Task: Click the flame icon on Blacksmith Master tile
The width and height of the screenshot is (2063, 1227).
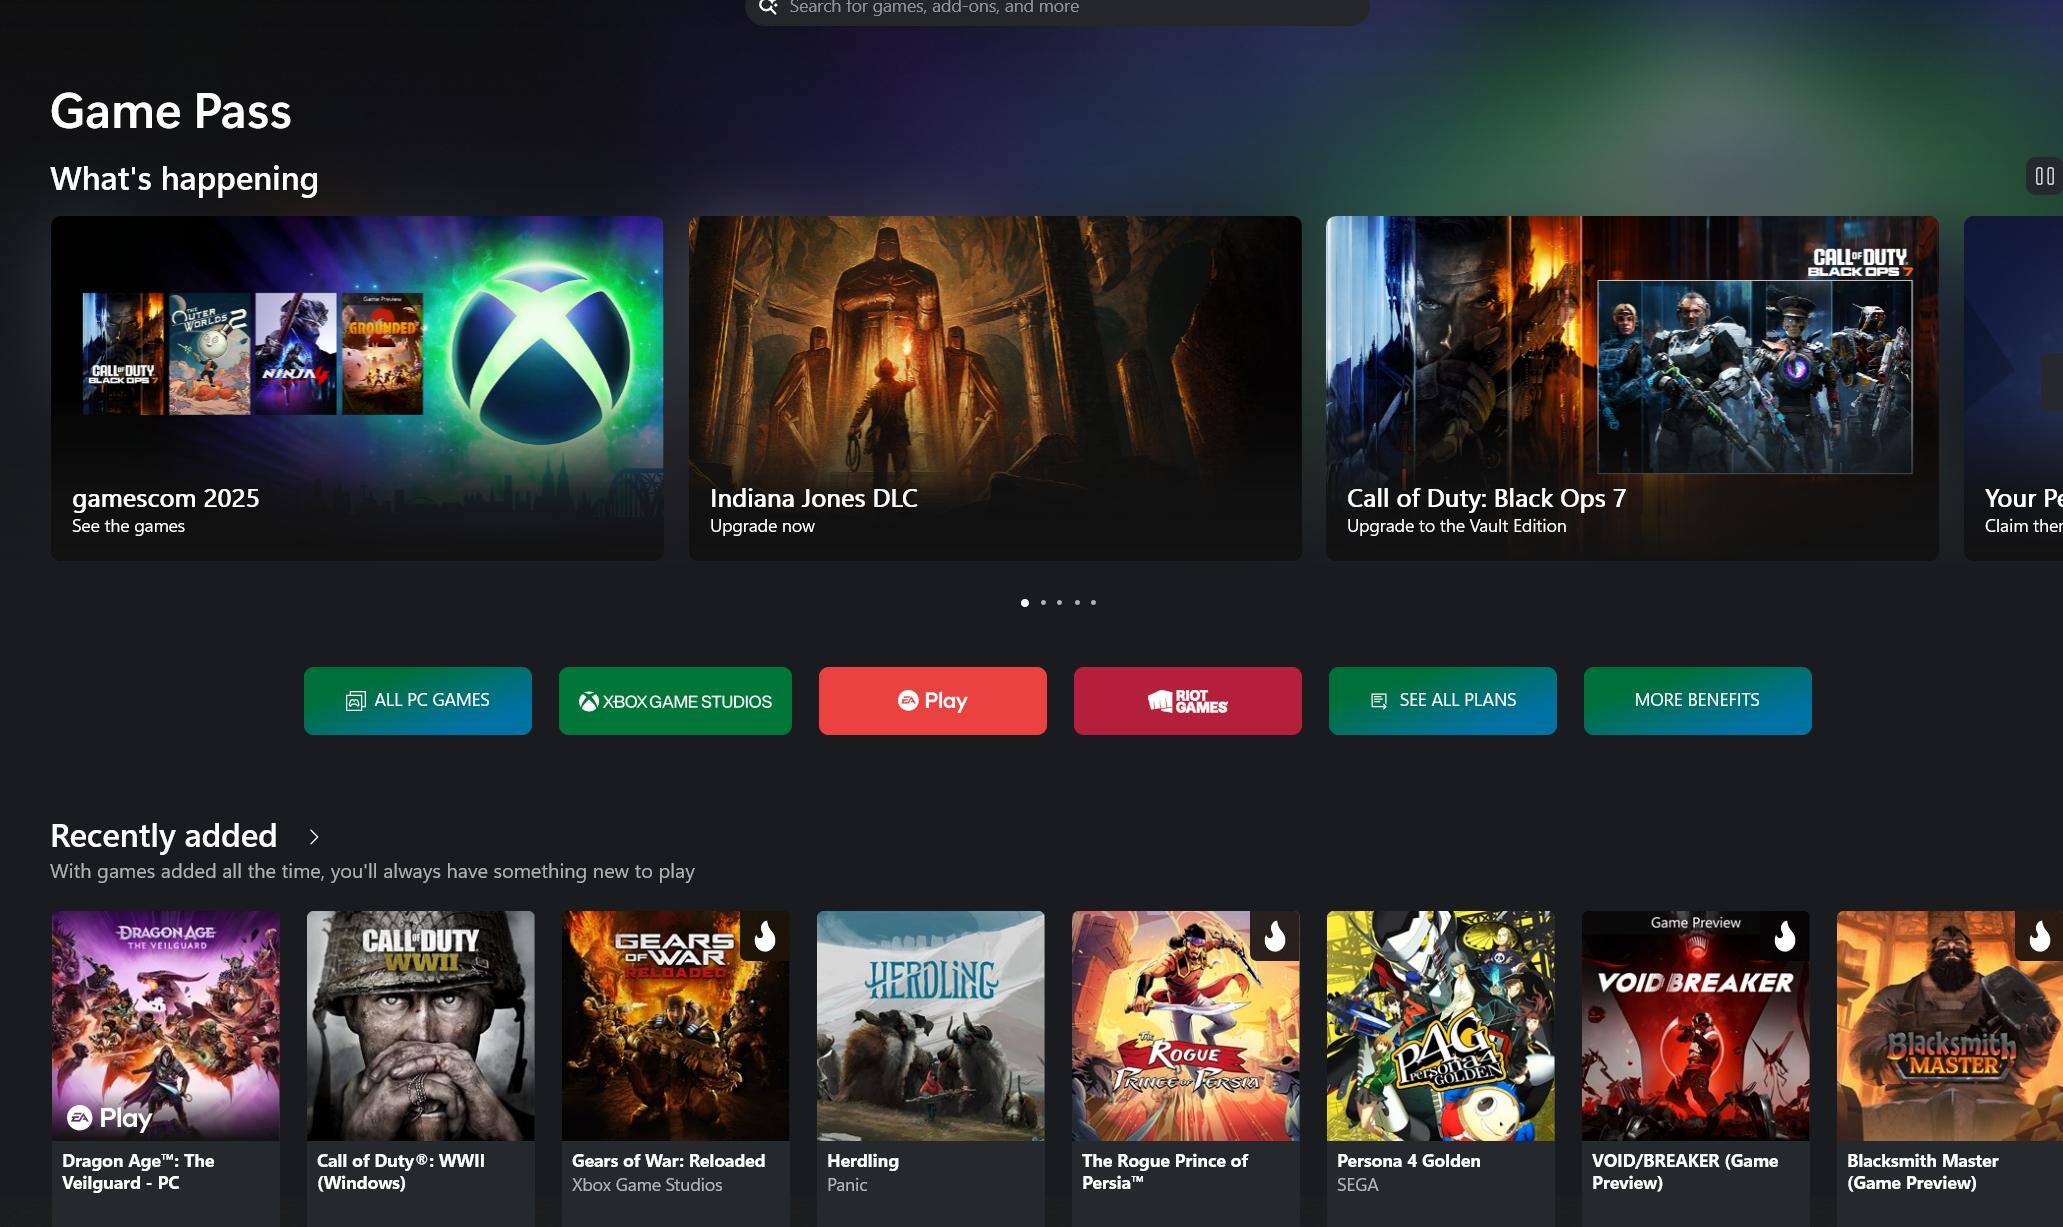Action: point(2040,936)
